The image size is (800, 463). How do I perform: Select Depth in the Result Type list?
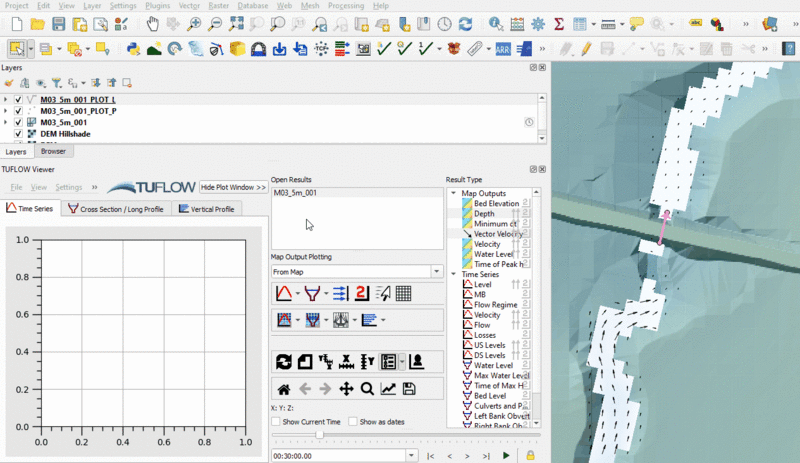pyautogui.click(x=484, y=214)
